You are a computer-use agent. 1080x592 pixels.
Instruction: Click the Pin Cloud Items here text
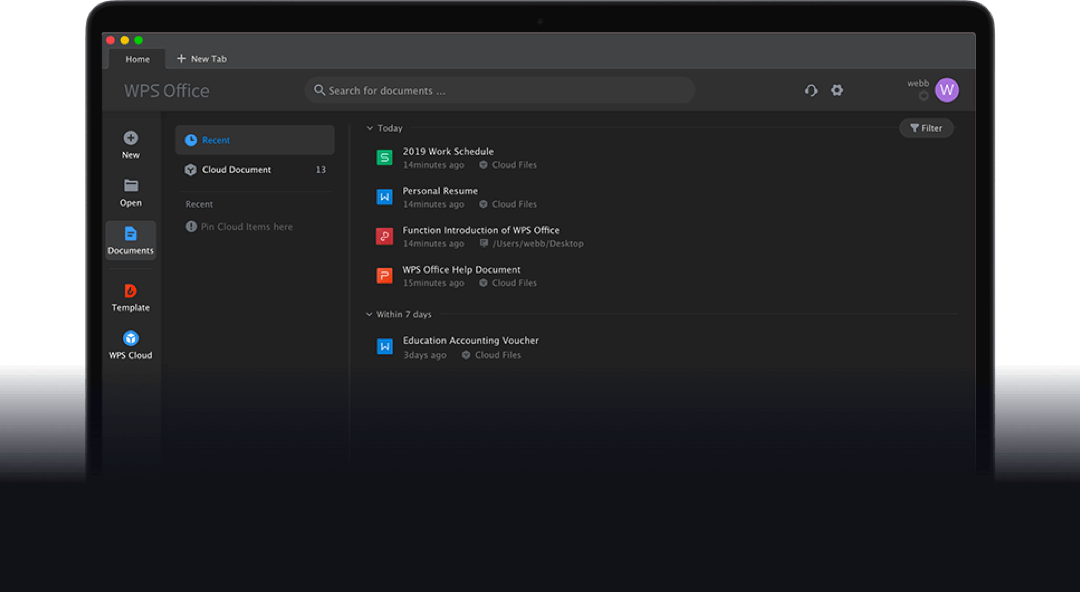coord(247,227)
